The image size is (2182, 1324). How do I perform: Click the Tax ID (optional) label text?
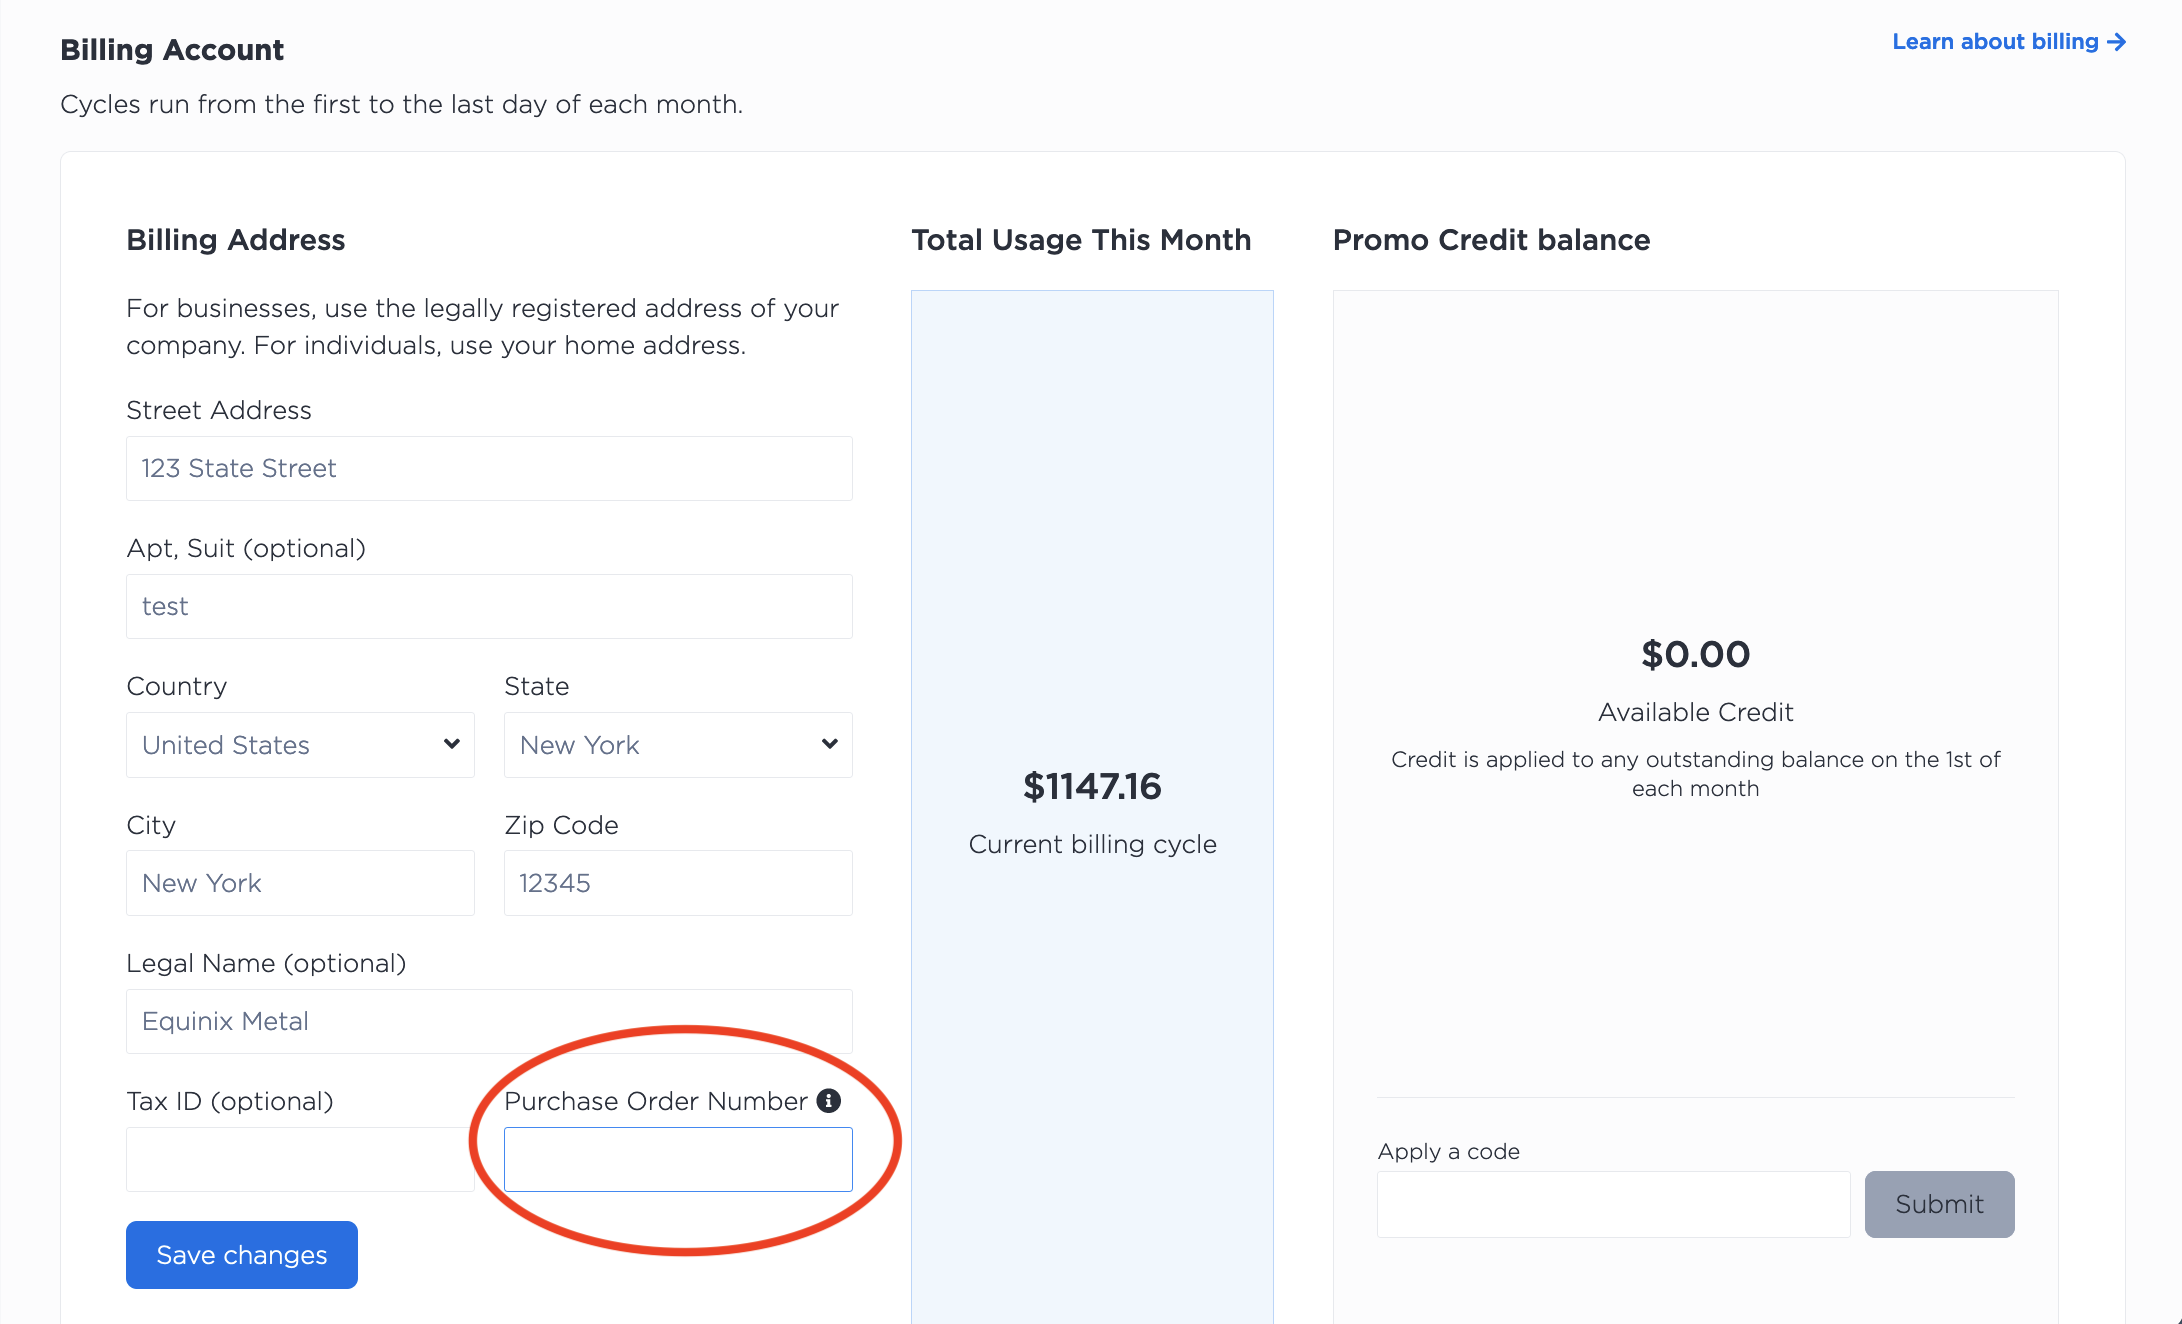[230, 1101]
